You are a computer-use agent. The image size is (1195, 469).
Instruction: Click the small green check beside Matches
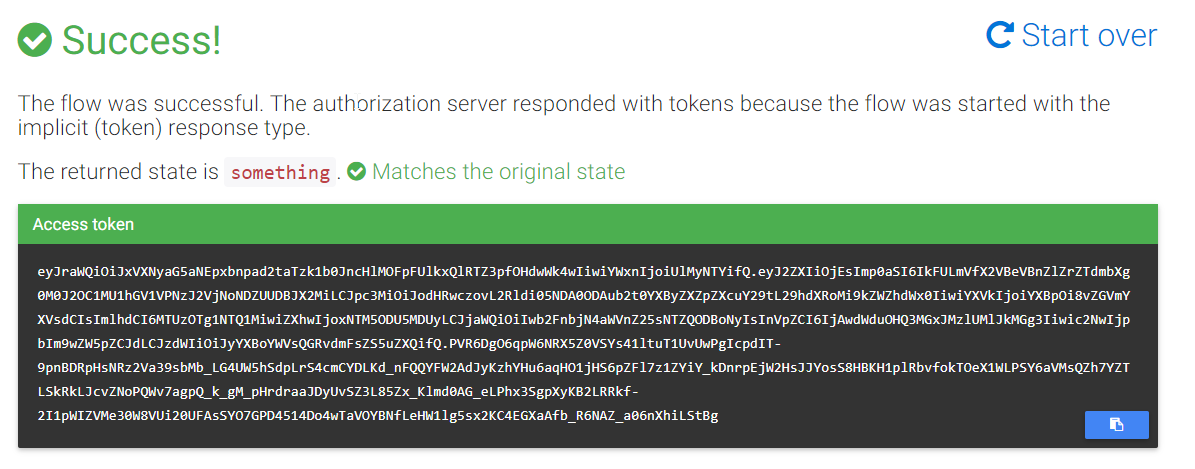click(357, 172)
